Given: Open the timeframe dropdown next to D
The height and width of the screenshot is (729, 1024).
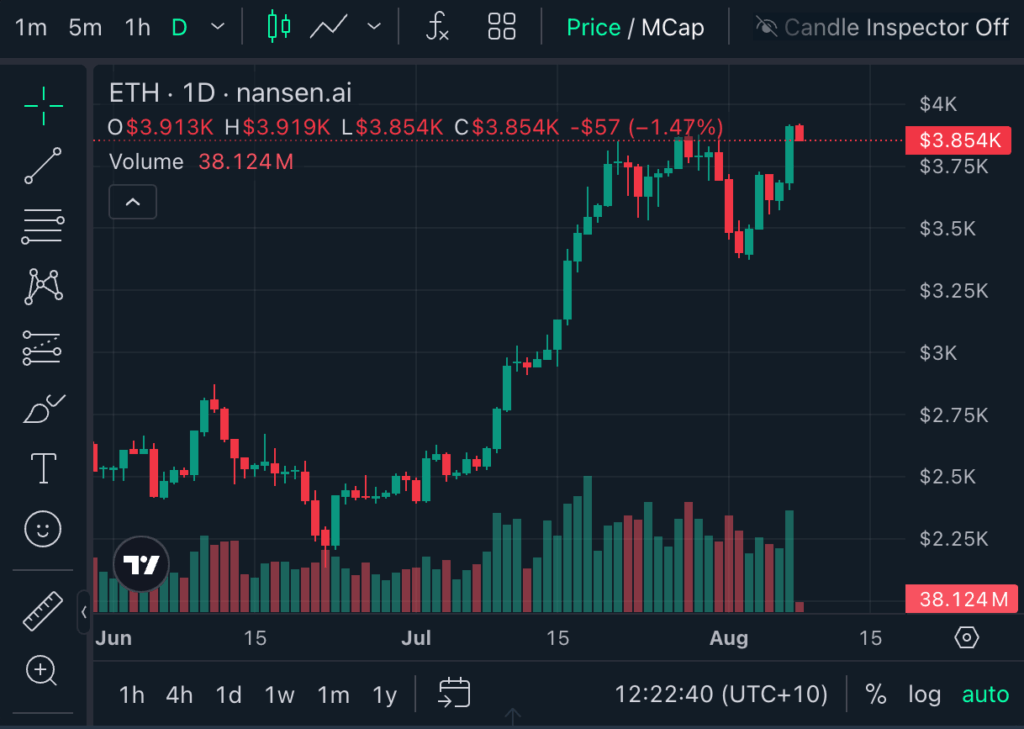Looking at the screenshot, I should point(216,27).
